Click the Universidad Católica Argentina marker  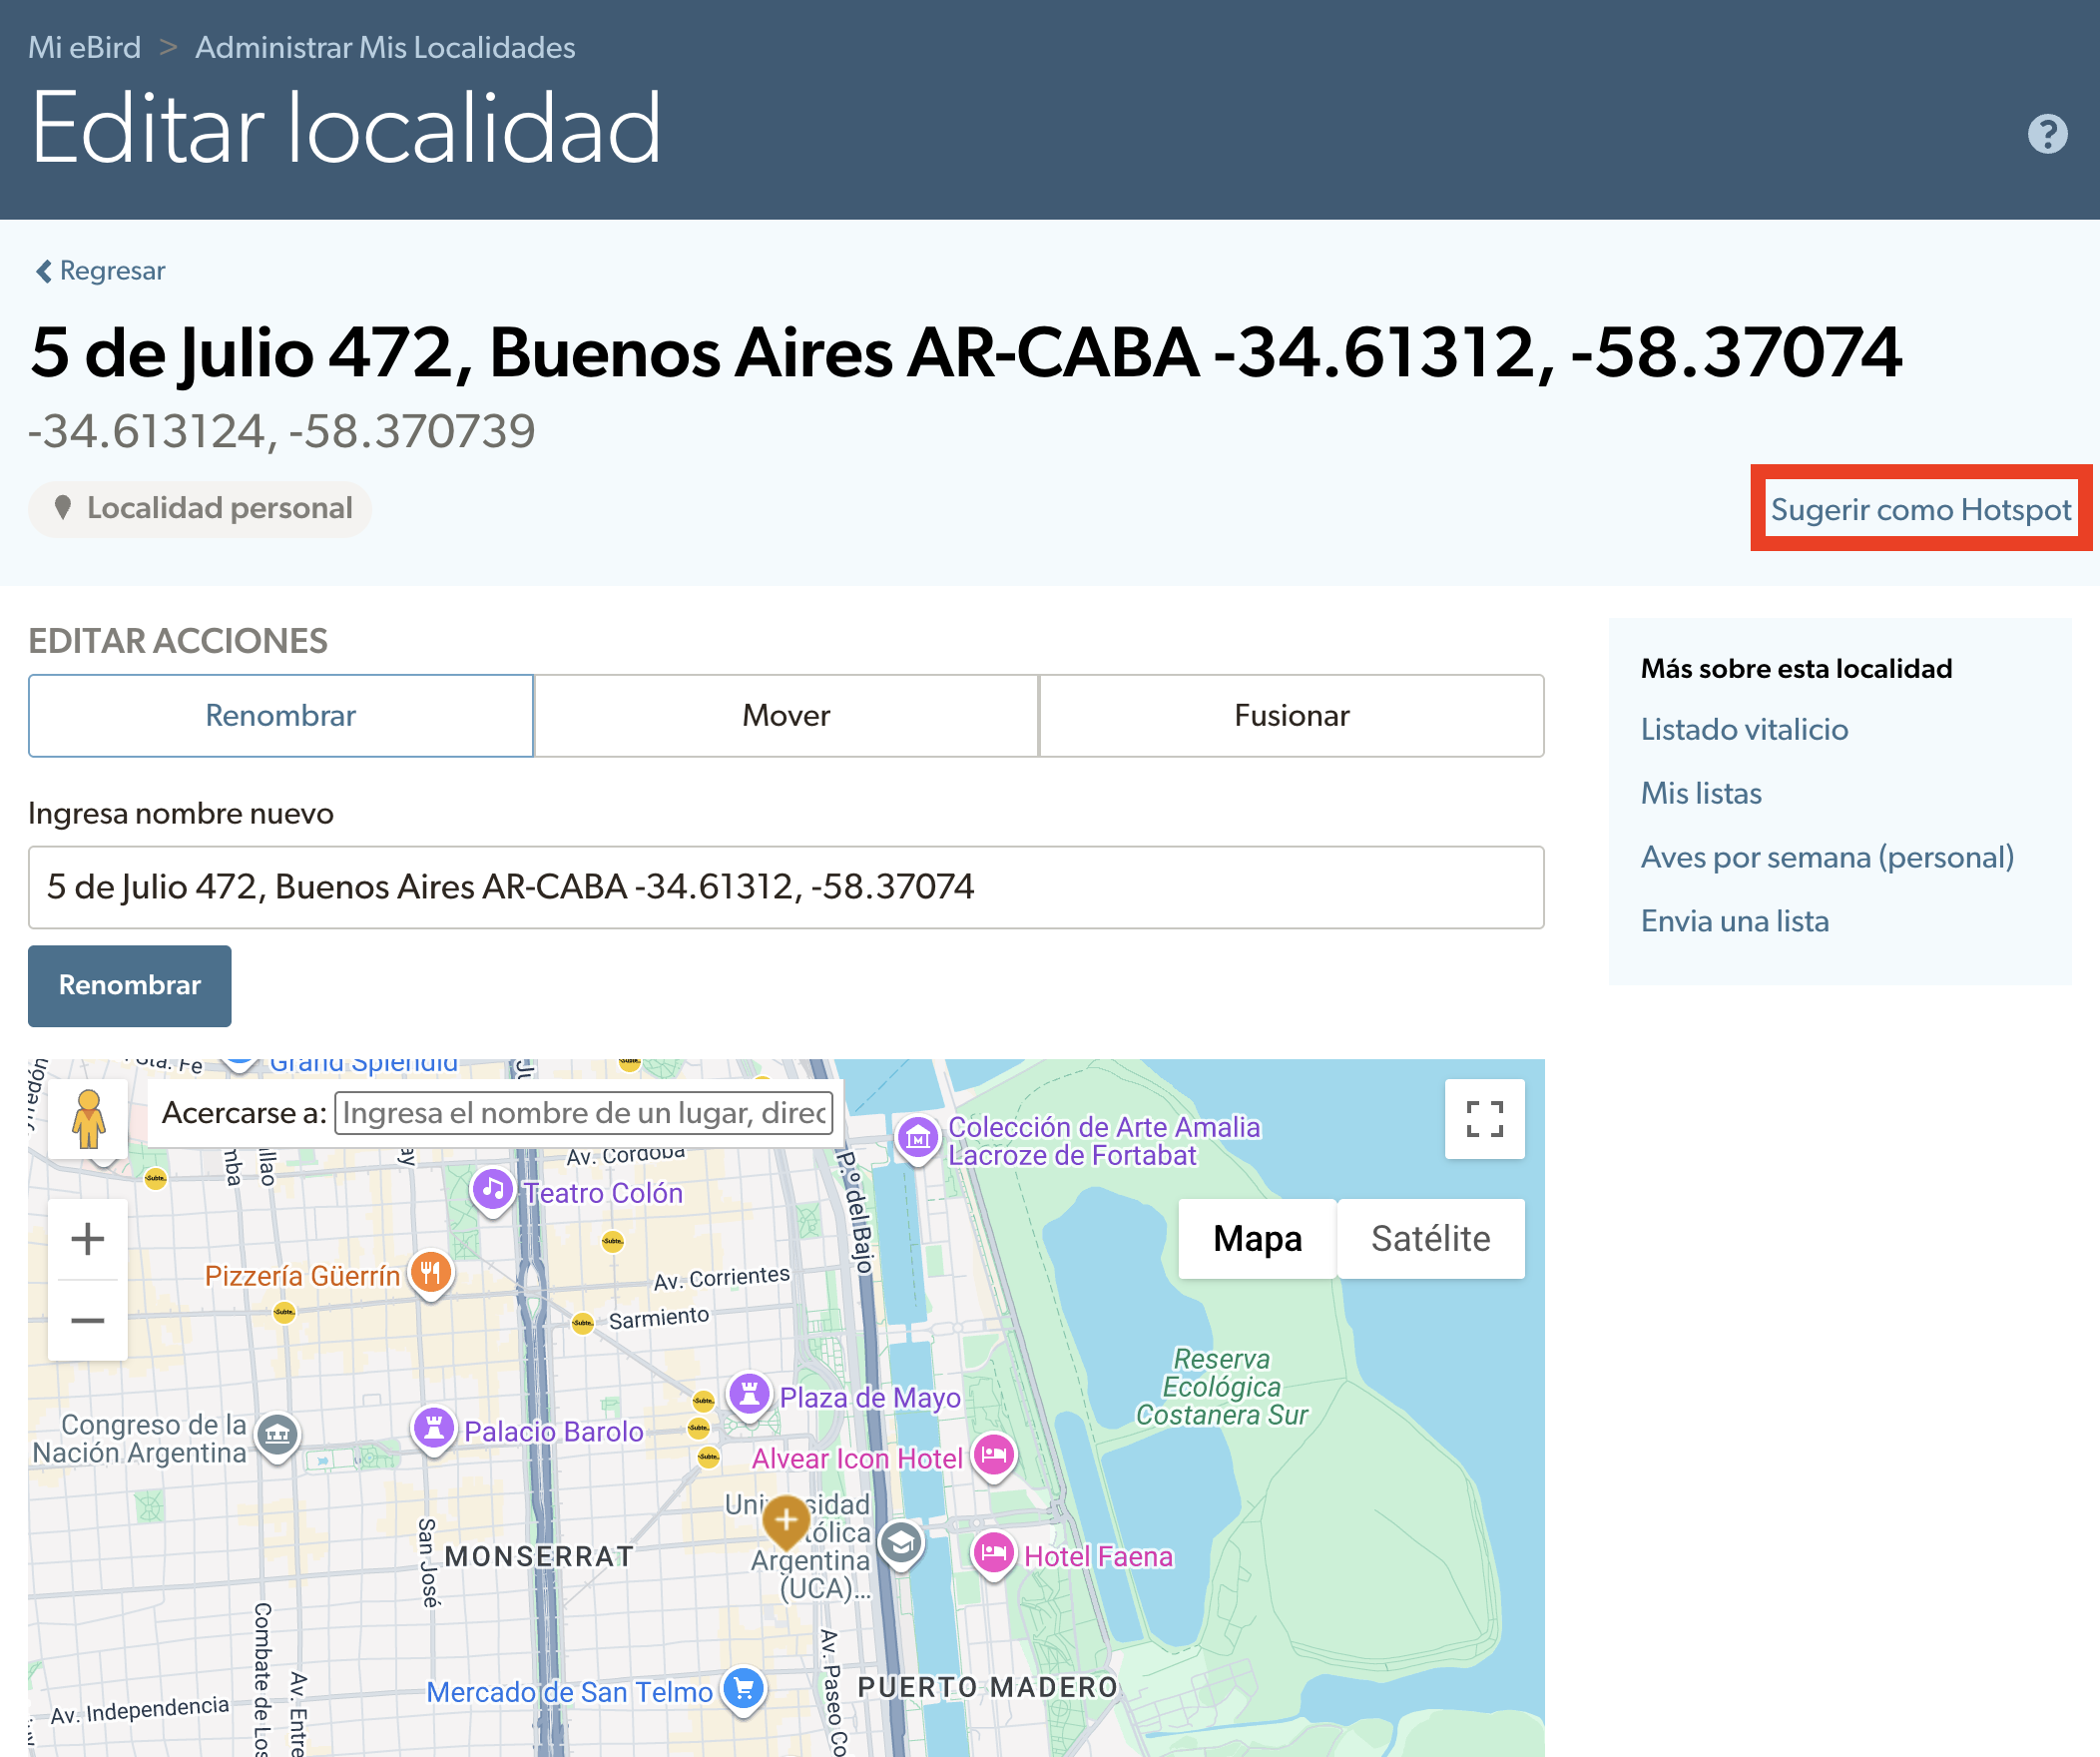click(901, 1546)
